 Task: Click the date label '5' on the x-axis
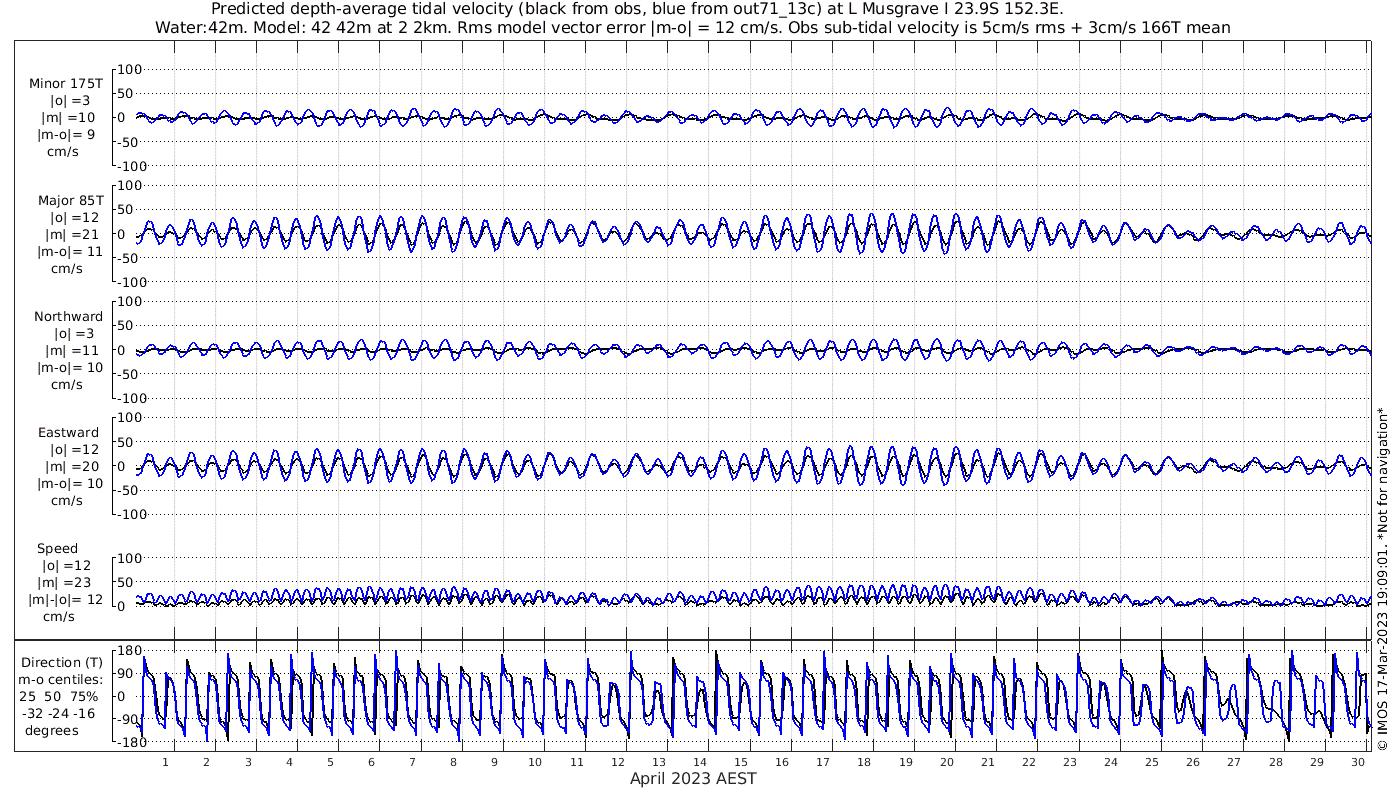tap(330, 762)
